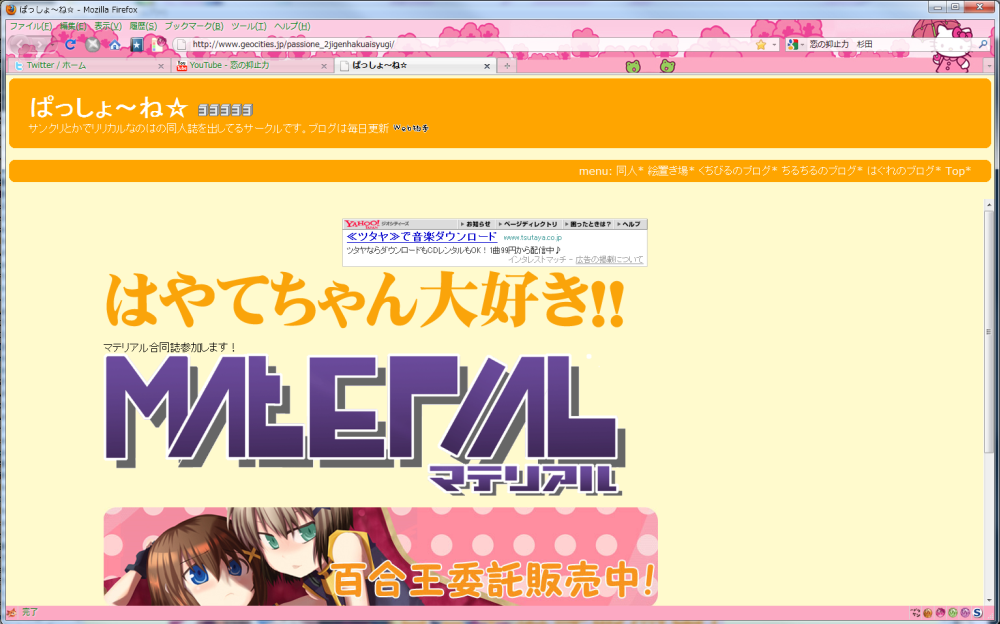The image size is (1000, 624).
Task: Click the Forward navigation arrow
Action: click(39, 44)
